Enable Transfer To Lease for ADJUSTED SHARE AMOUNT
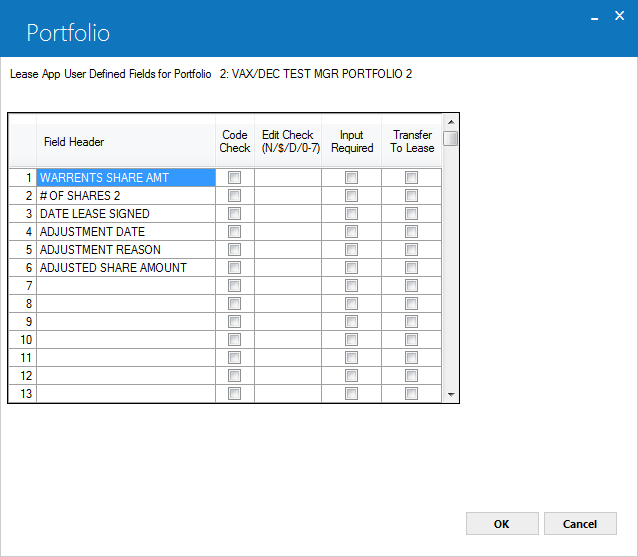The width and height of the screenshot is (638, 557). 411,267
